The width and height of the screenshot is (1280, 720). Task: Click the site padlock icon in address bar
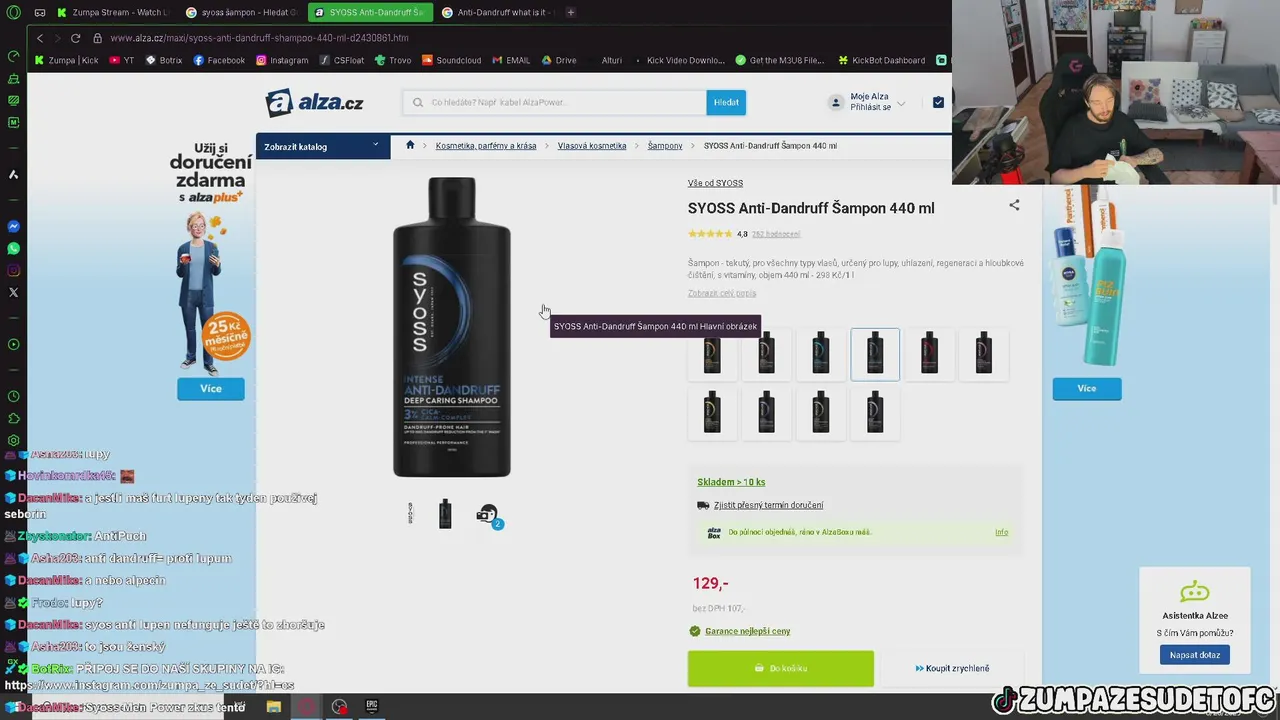[x=97, y=38]
